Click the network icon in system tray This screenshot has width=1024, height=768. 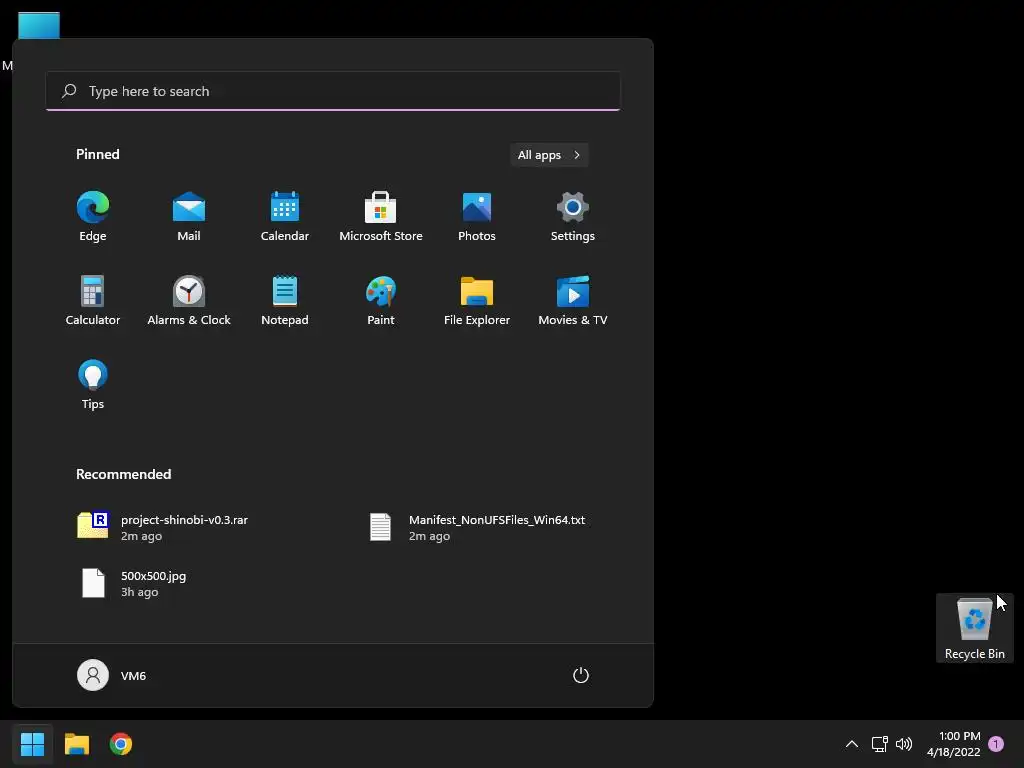[x=879, y=744]
